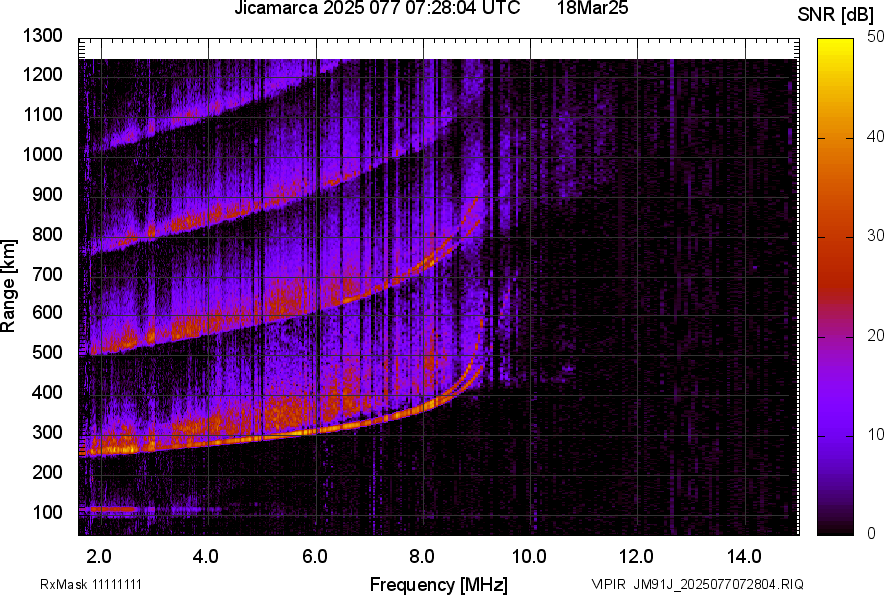Screen dimensions: 884x595
Task: Click the frequency tick label '8.0'
Action: (x=421, y=557)
